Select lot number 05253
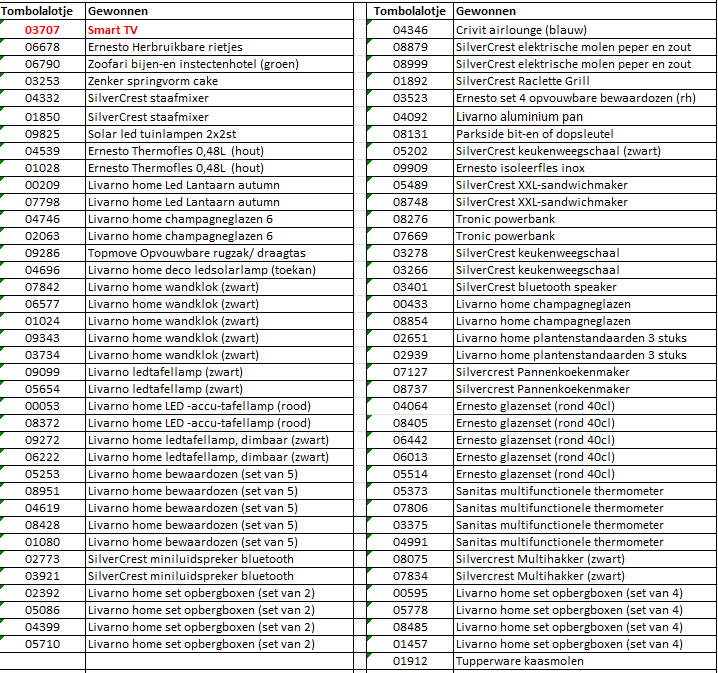Image resolution: width=718 pixels, height=673 pixels. (42, 474)
